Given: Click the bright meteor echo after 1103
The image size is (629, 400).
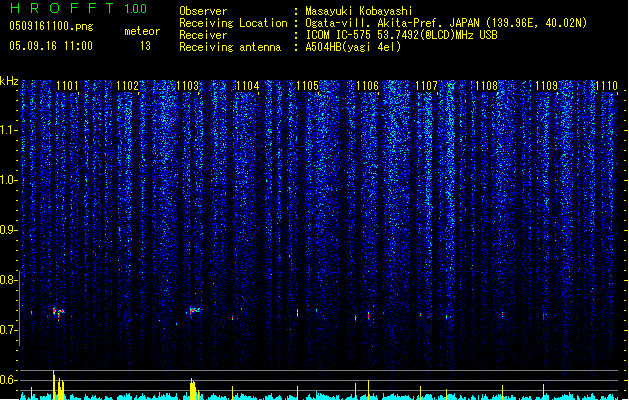Looking at the screenshot, I should [x=195, y=311].
